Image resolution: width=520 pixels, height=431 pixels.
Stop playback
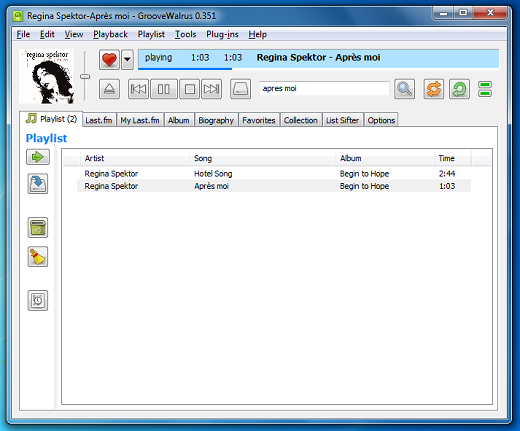pyautogui.click(x=190, y=89)
